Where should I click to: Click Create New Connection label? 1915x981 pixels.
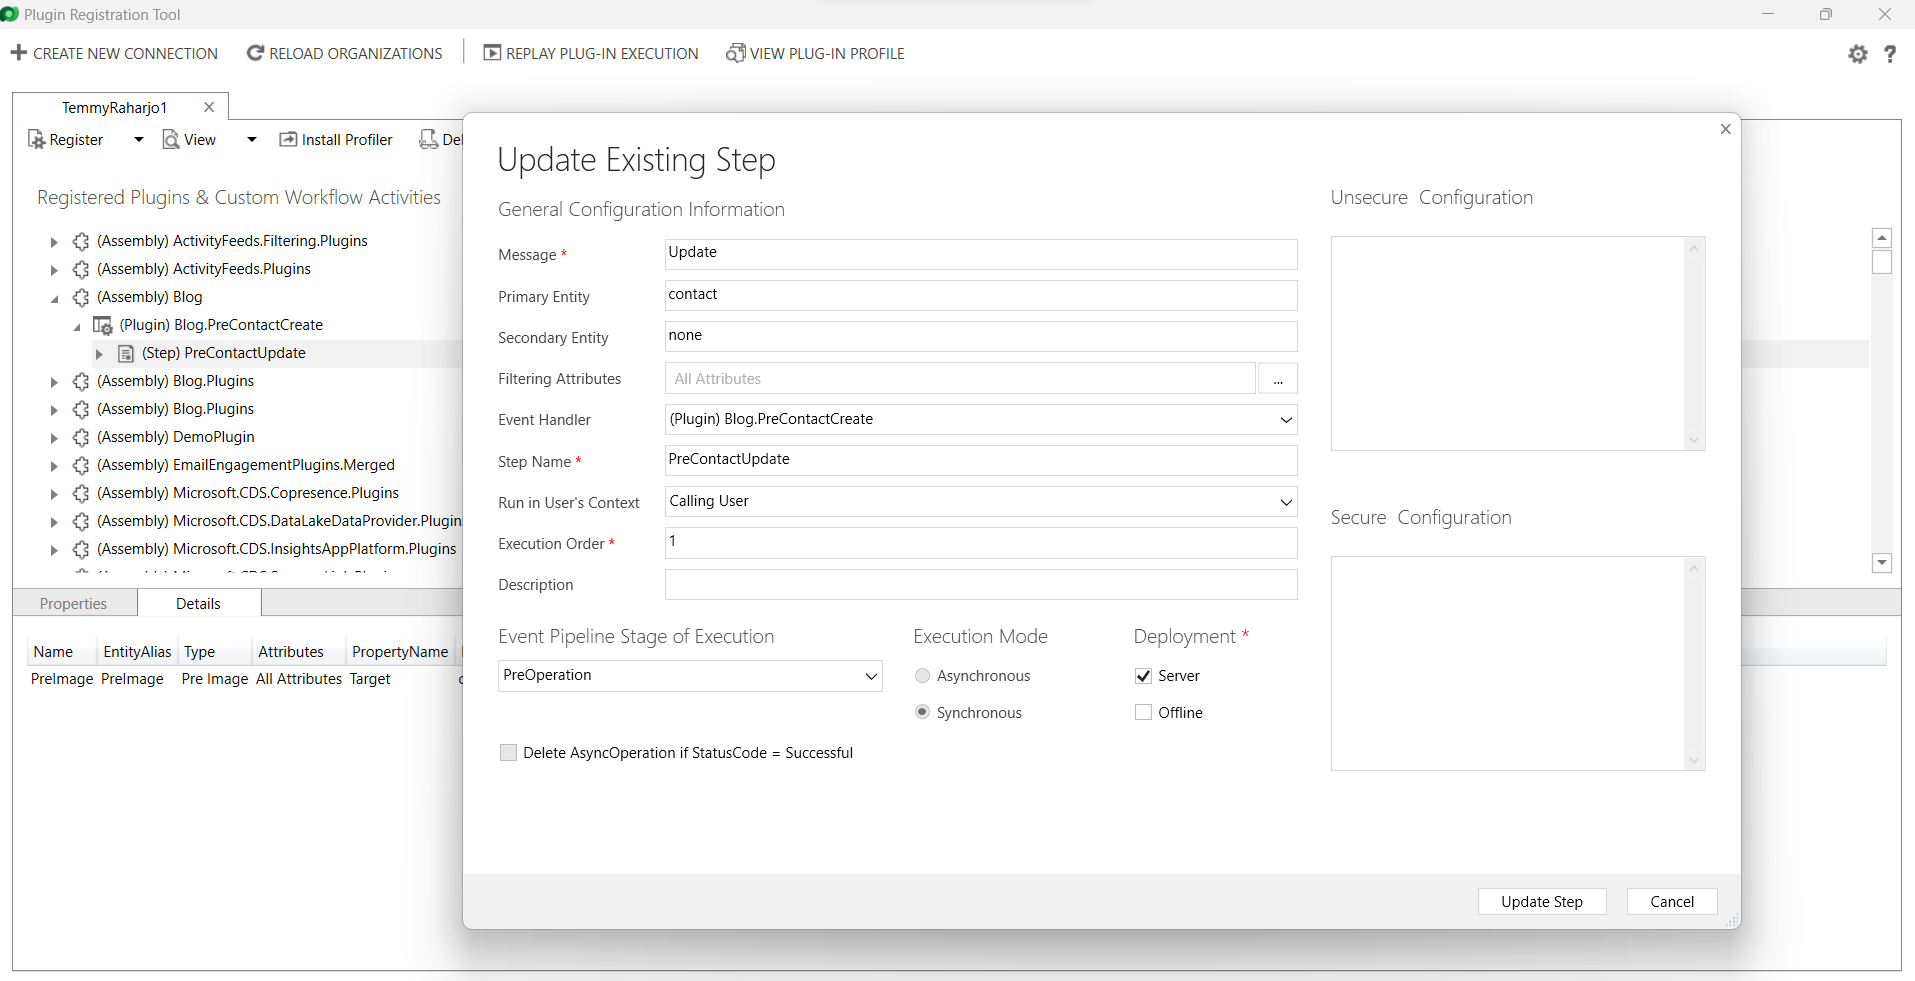(126, 54)
